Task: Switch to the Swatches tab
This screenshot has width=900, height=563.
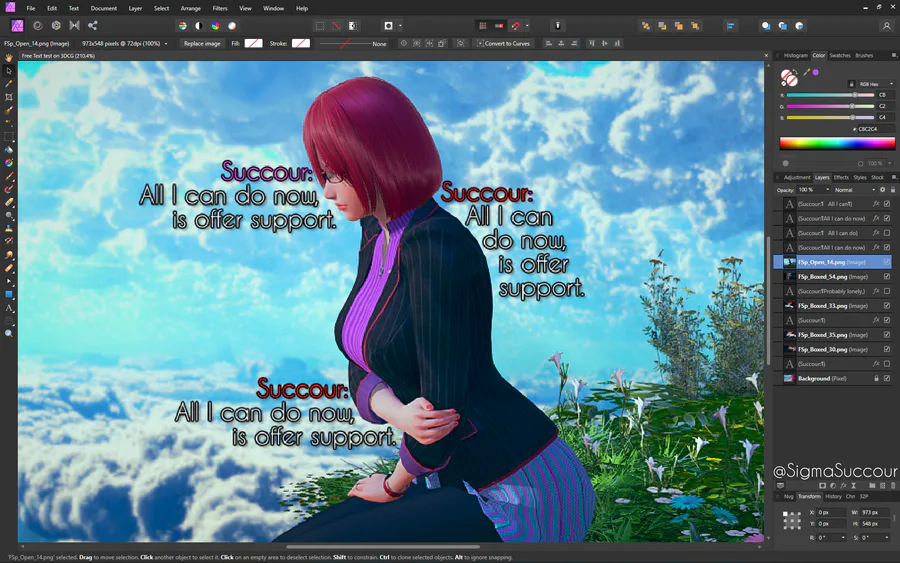Action: [x=840, y=56]
